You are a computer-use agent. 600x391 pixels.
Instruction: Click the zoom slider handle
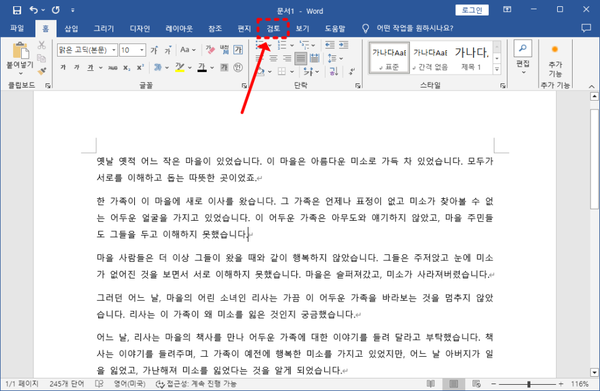point(529,384)
